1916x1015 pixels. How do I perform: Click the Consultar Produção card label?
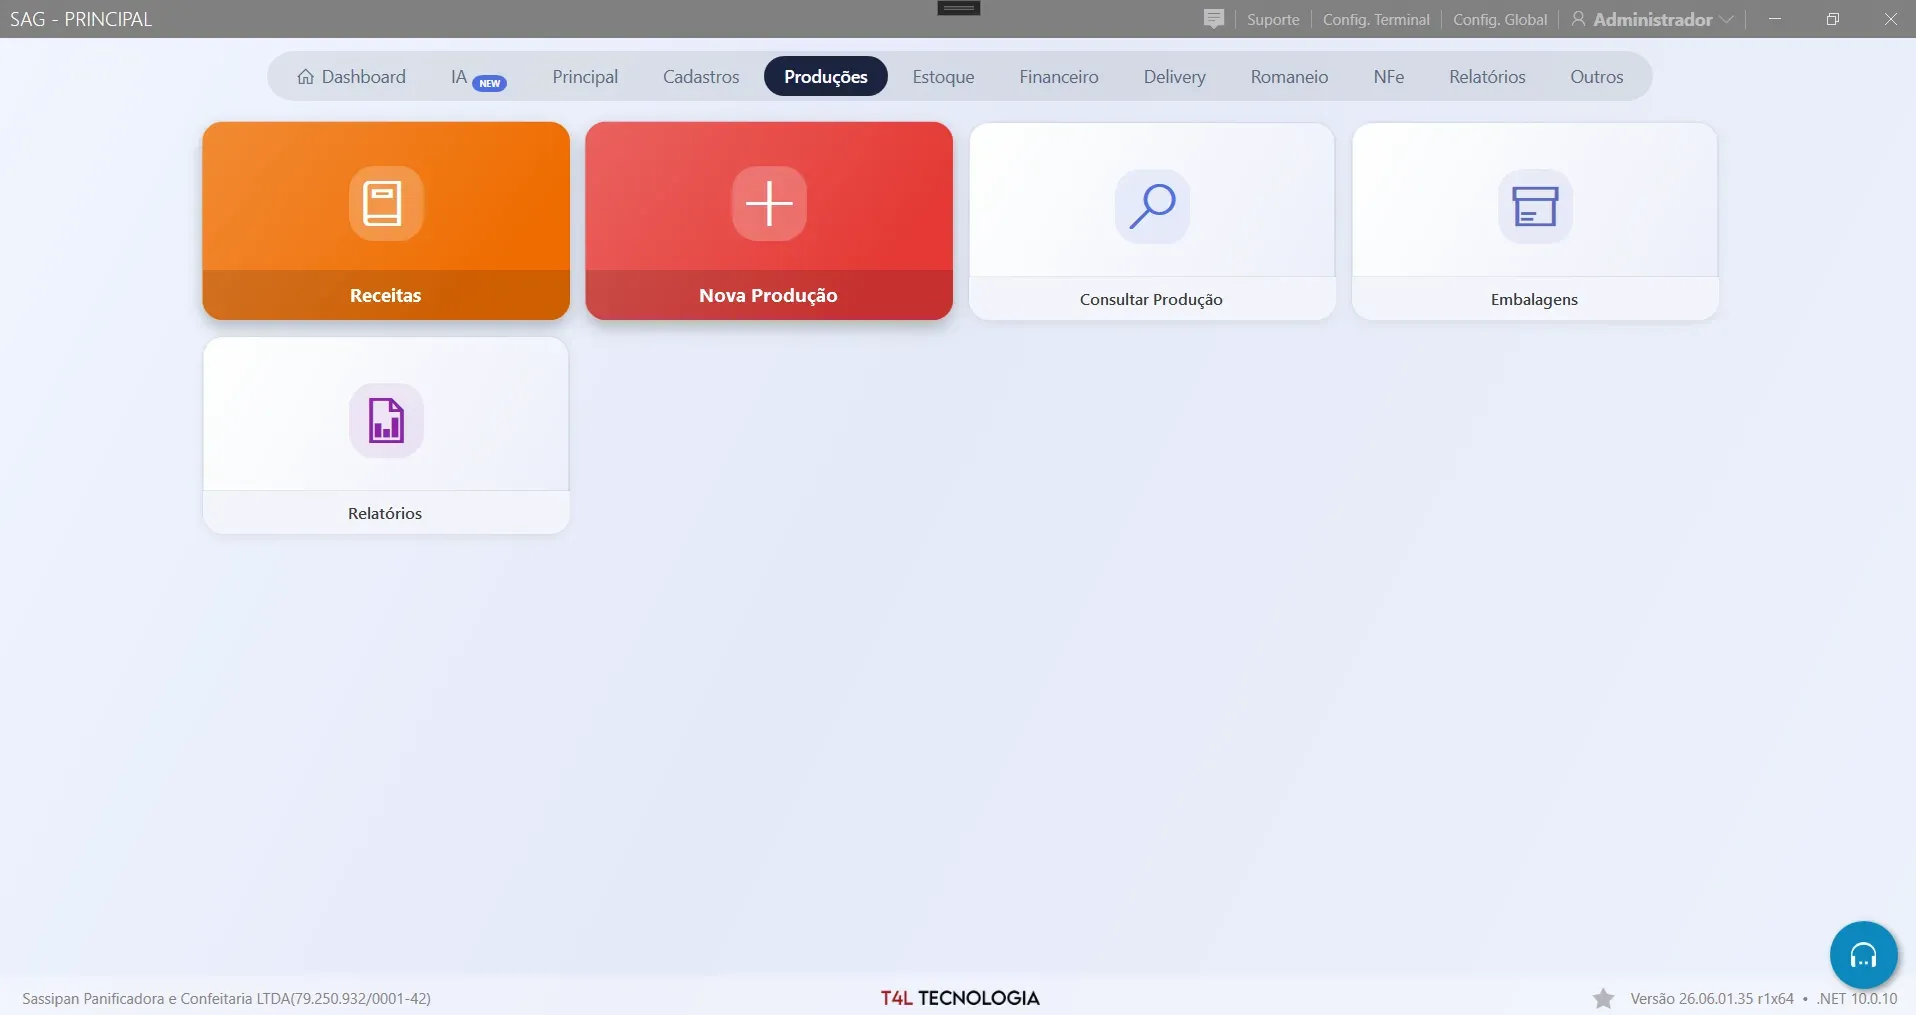(1151, 300)
